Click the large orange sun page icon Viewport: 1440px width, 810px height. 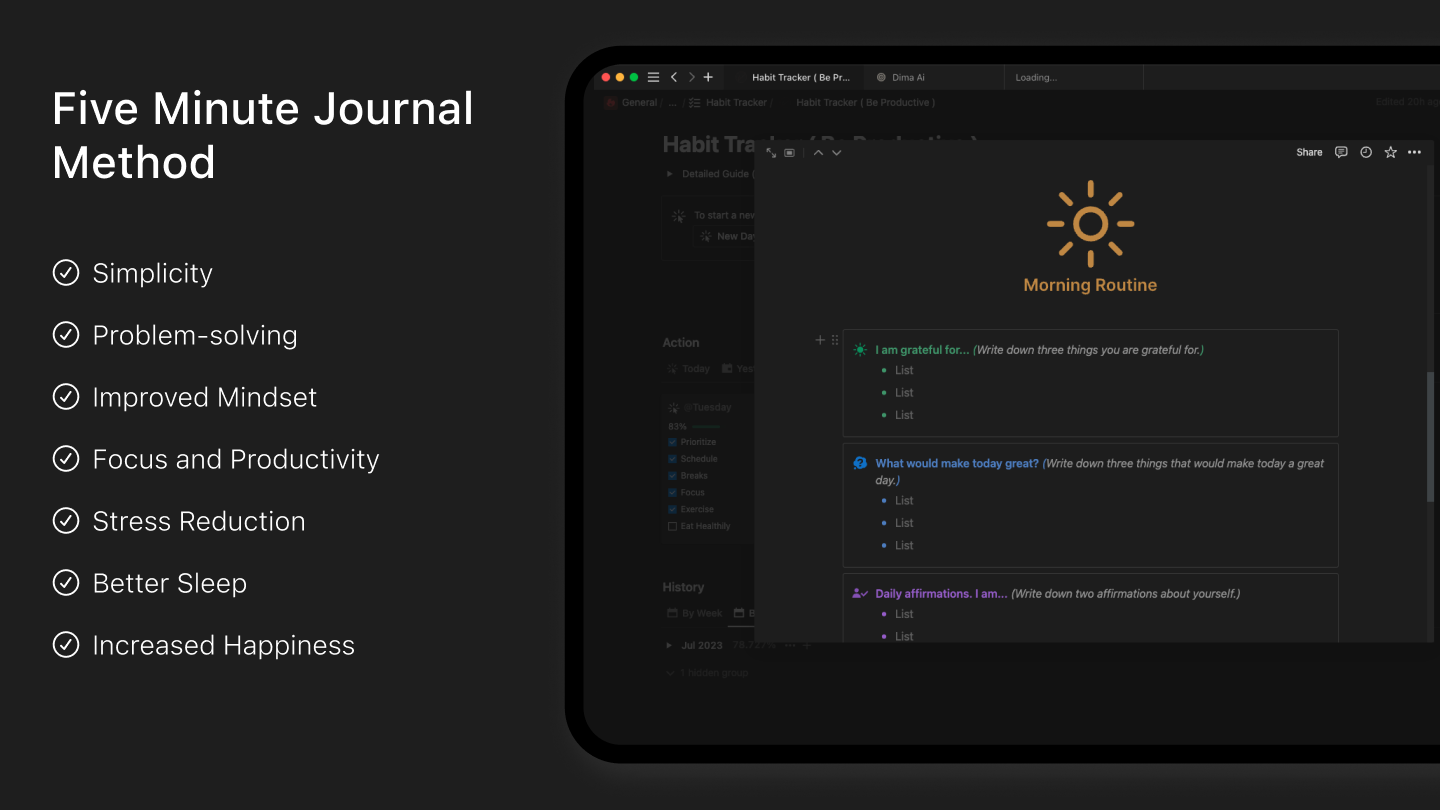[x=1090, y=224]
